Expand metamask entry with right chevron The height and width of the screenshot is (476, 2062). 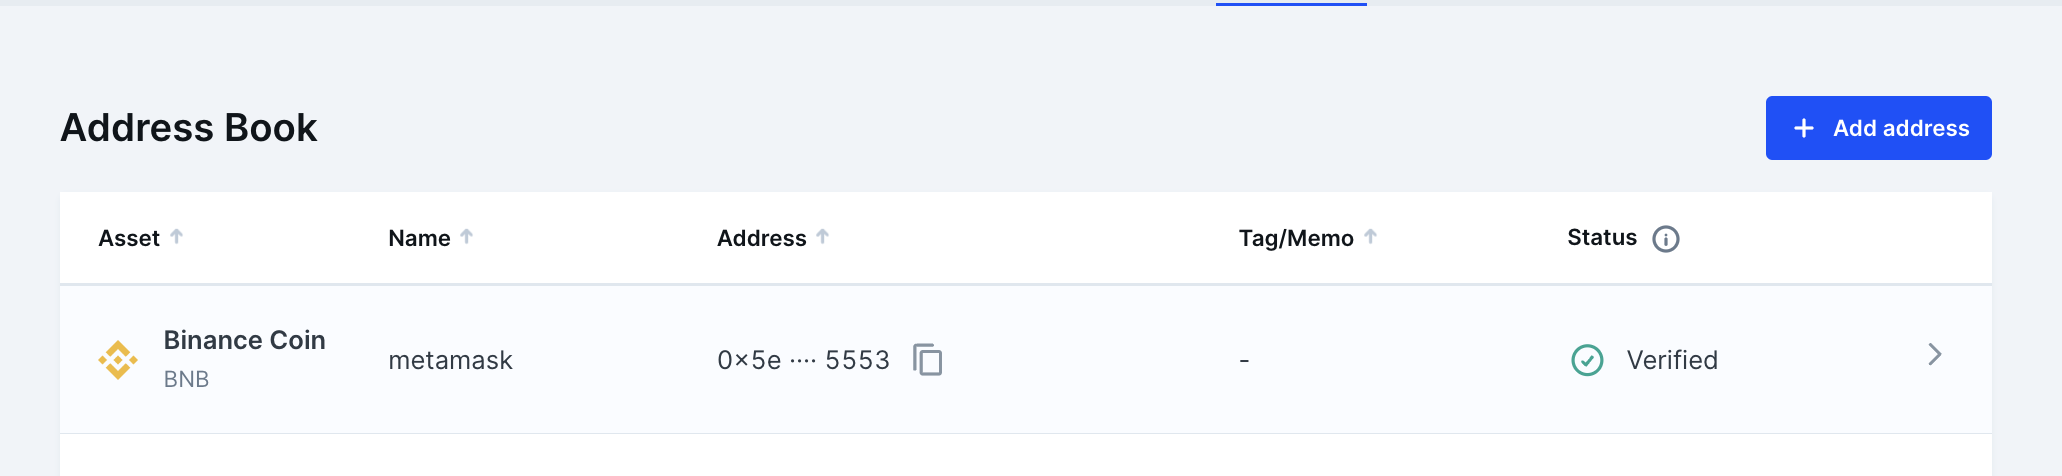[1935, 355]
